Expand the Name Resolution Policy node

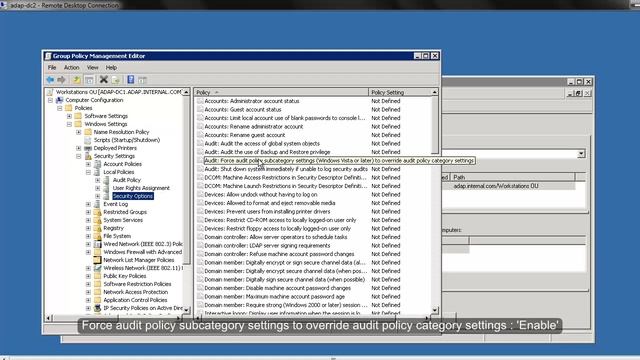click(x=79, y=132)
